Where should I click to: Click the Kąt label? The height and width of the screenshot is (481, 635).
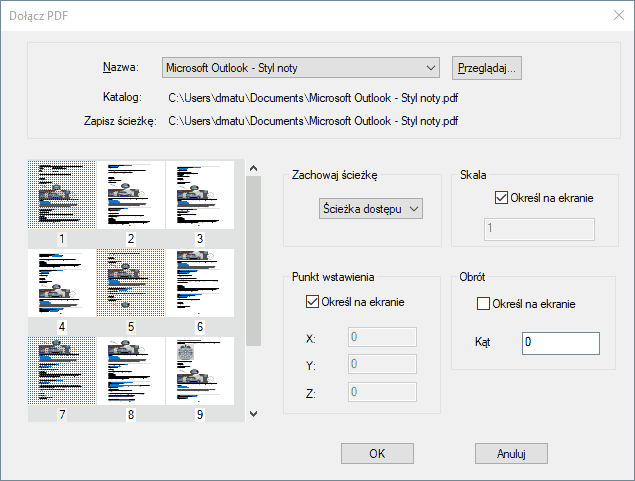point(482,342)
